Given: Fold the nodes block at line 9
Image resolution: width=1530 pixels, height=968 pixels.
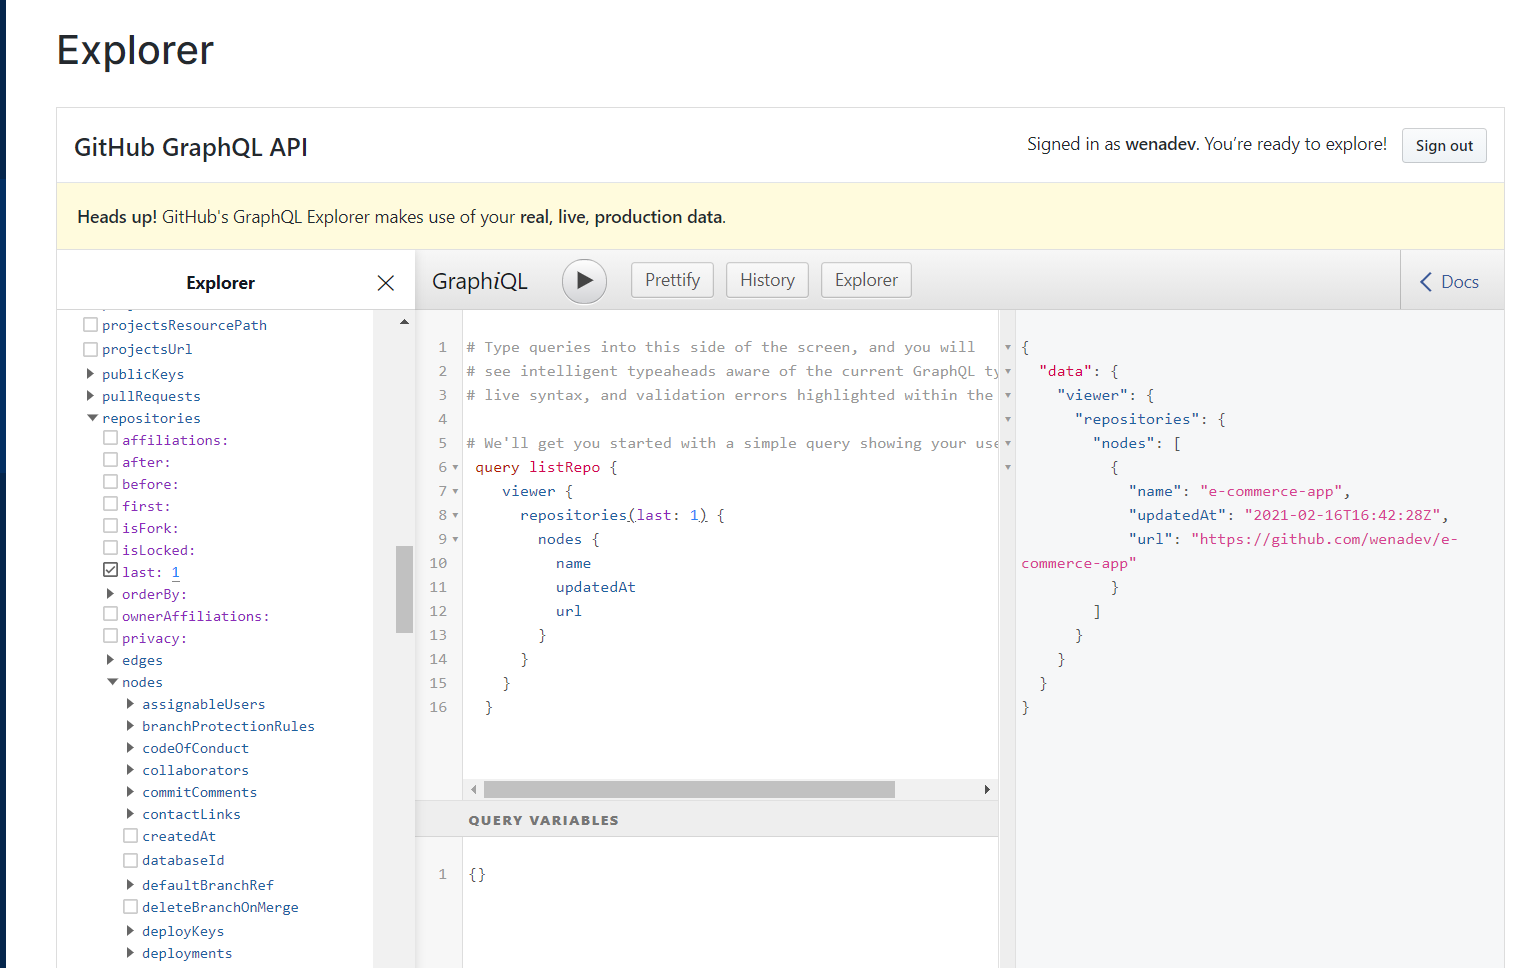Looking at the screenshot, I should [455, 540].
